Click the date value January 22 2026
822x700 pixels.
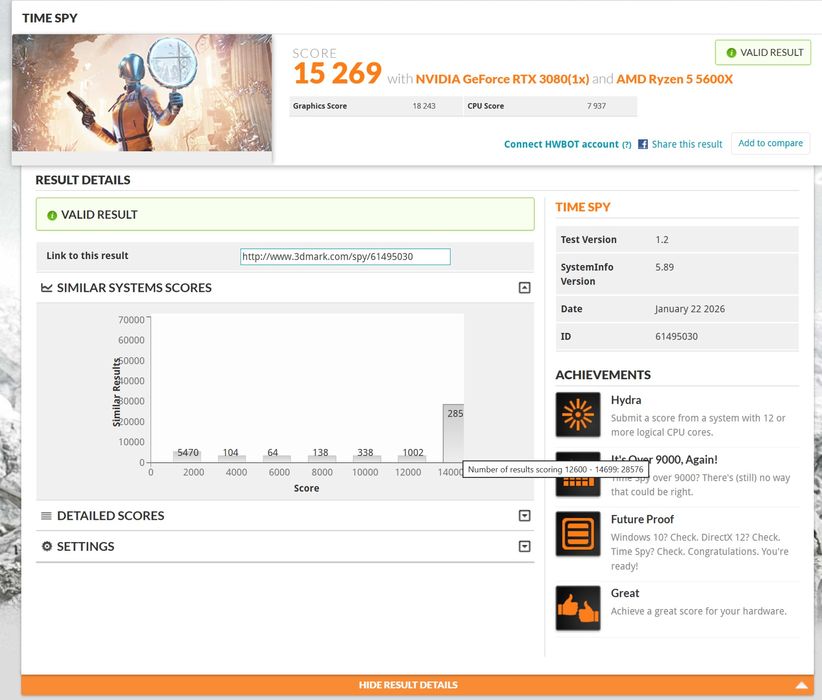click(690, 309)
